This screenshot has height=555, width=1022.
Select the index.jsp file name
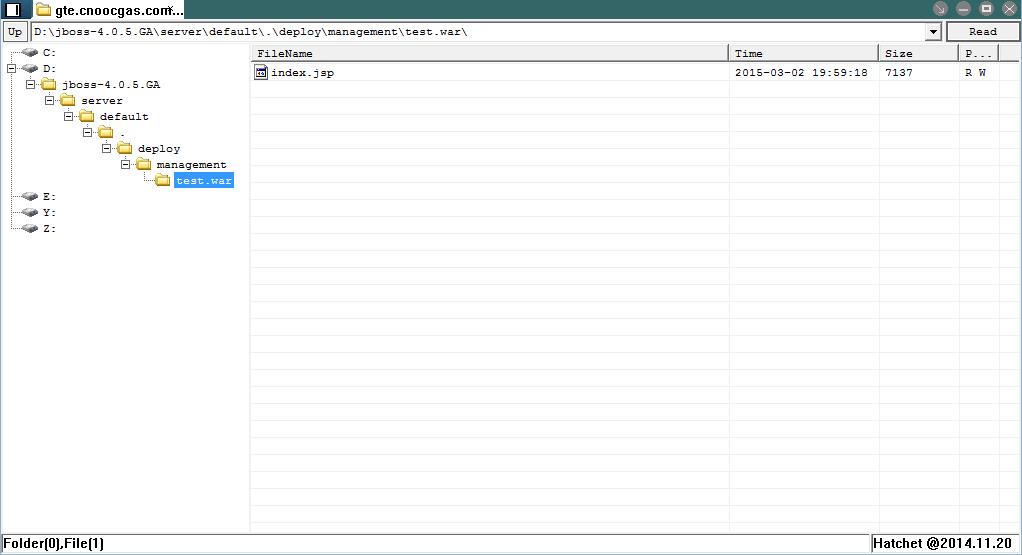[302, 73]
